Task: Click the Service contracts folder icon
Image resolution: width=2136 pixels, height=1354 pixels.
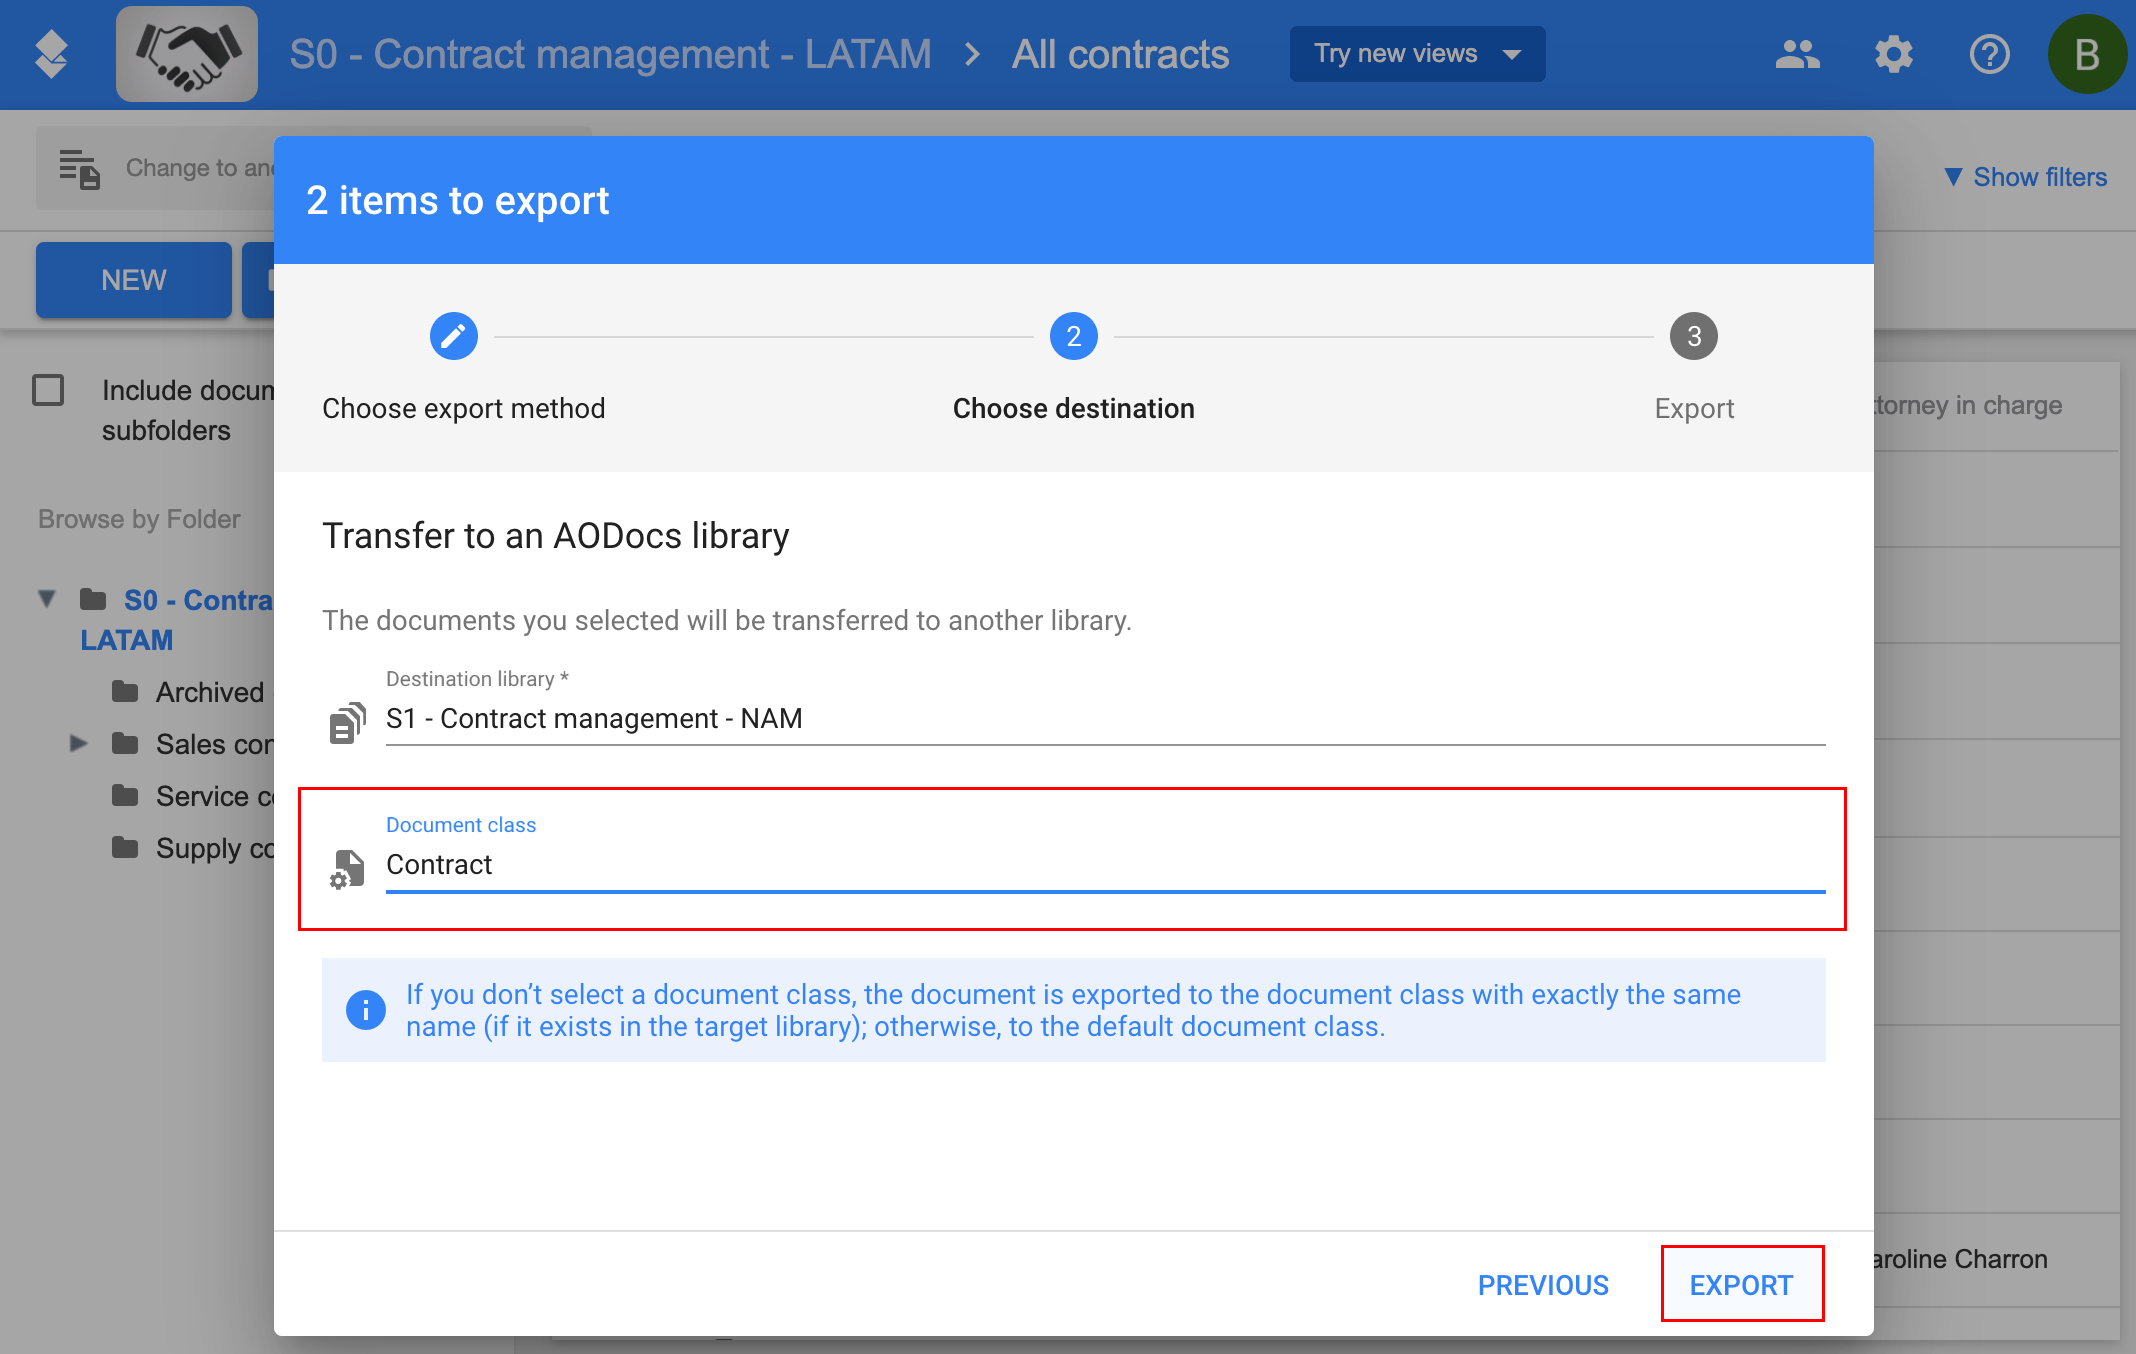Action: (125, 795)
